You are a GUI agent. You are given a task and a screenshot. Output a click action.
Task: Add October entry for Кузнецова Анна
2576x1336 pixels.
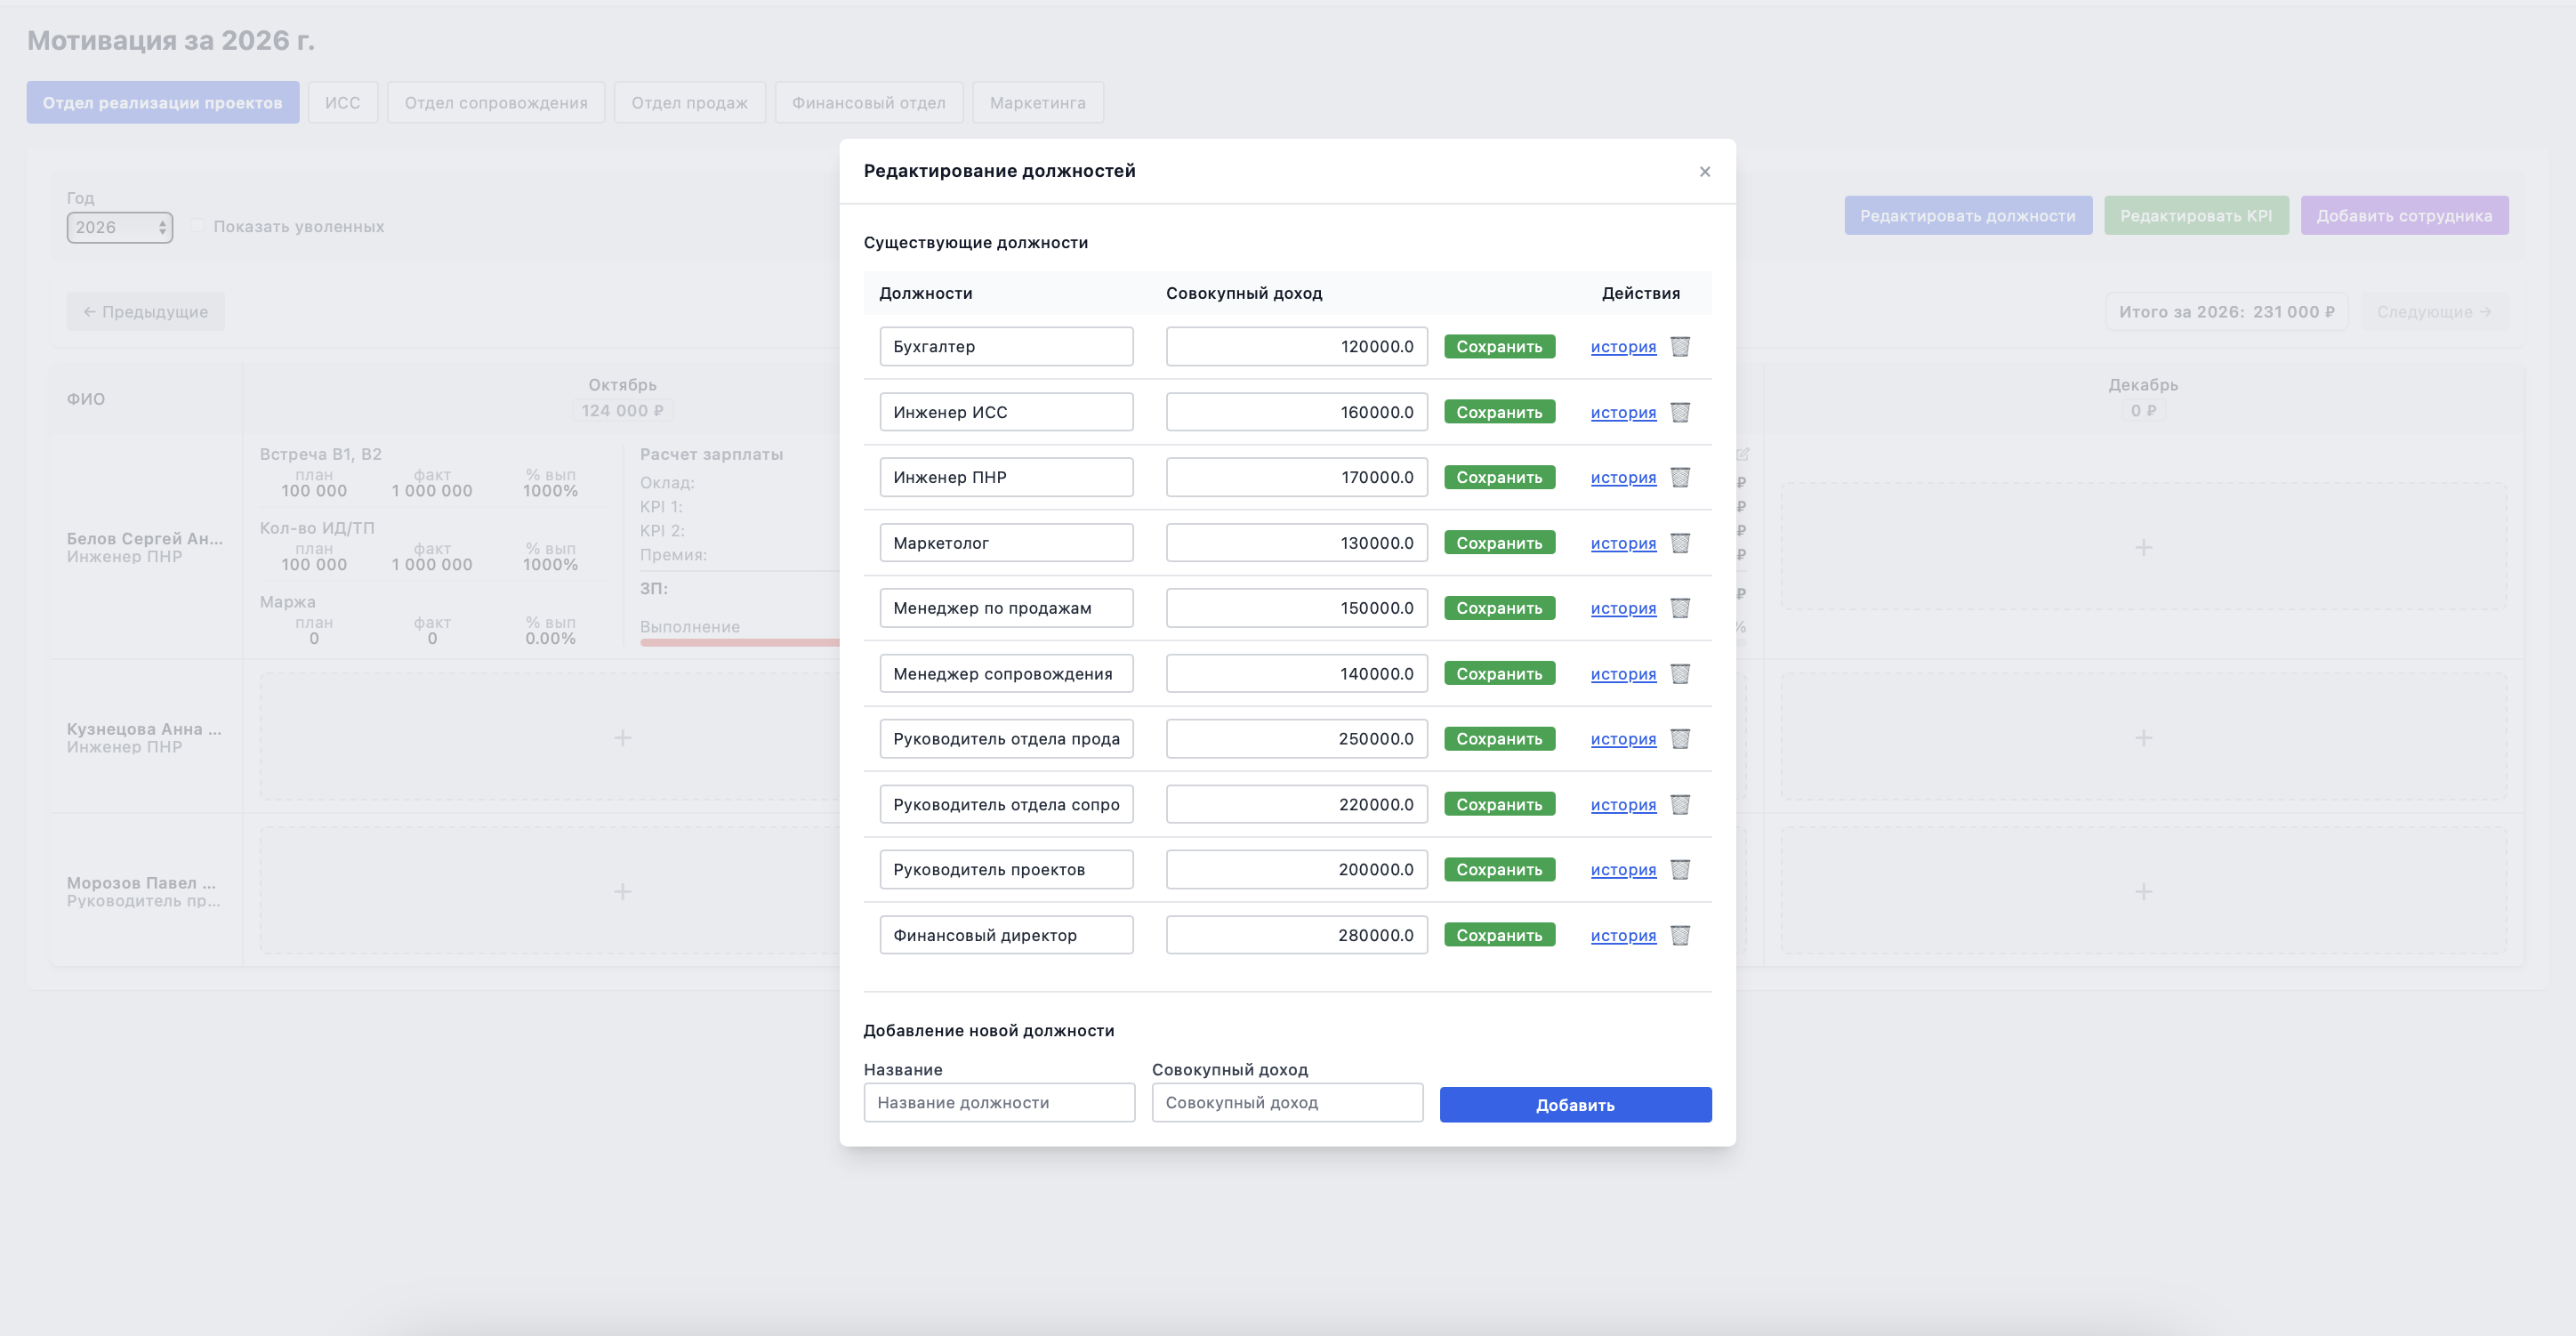tap(622, 737)
